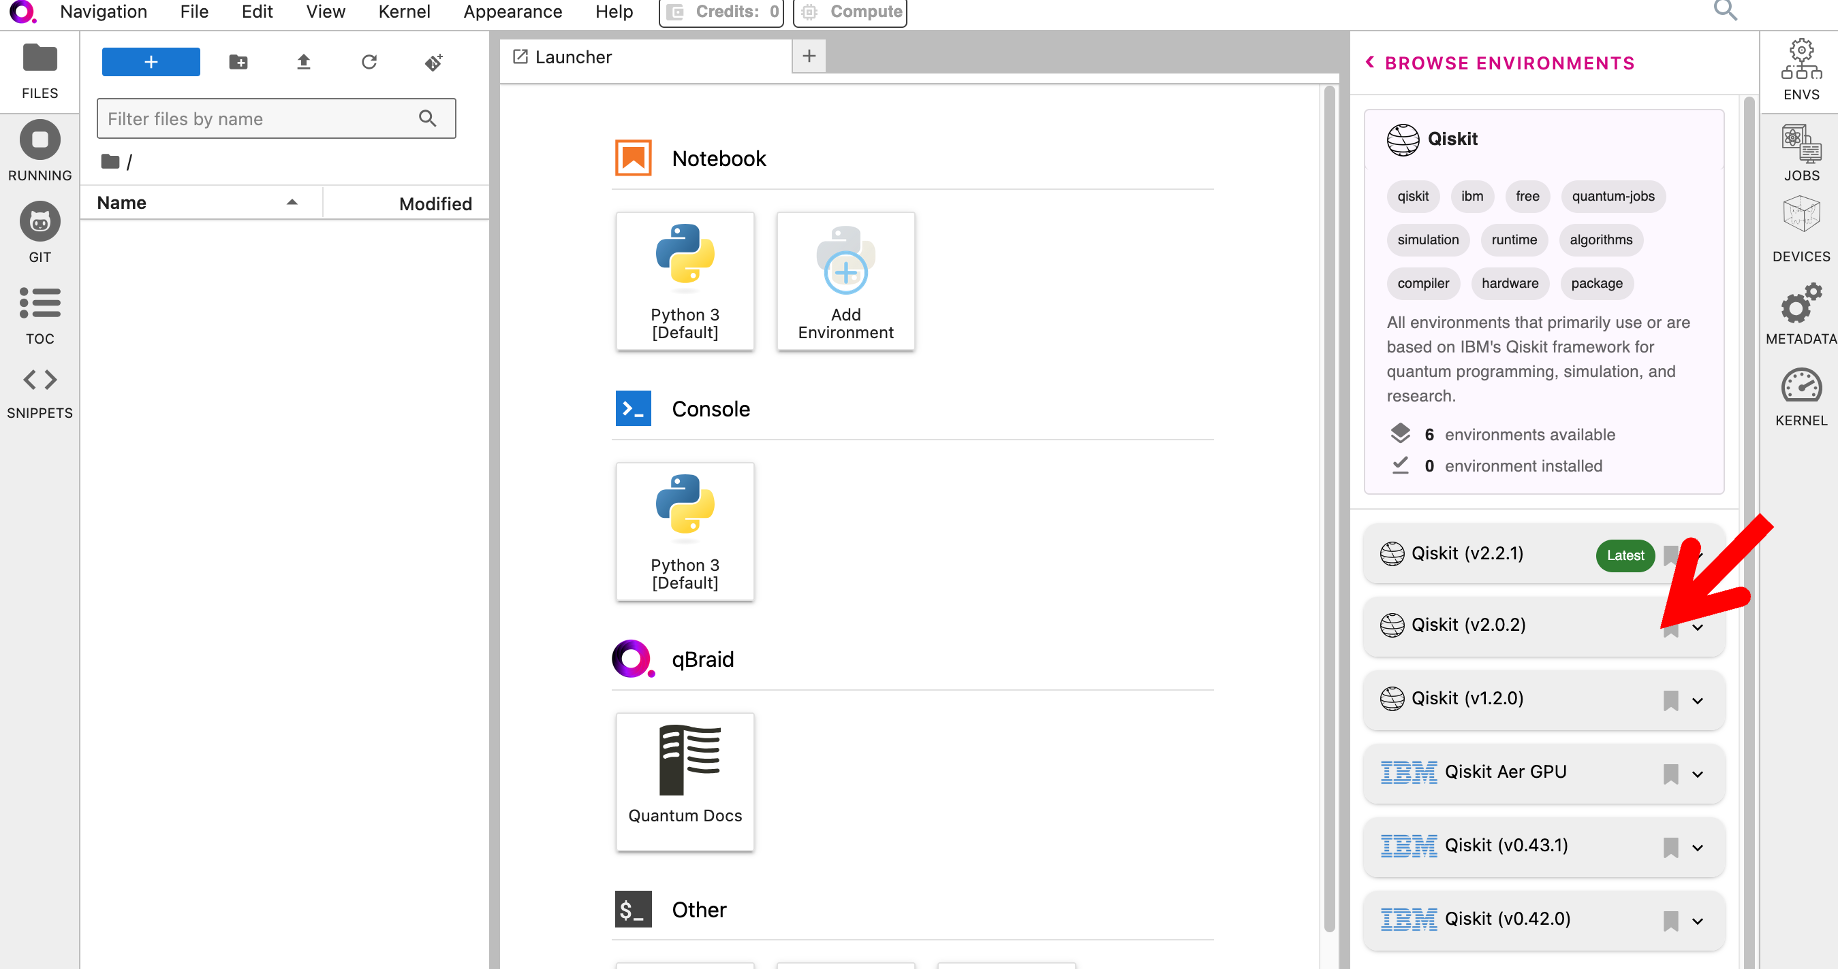
Task: Open the Help menu
Action: pyautogui.click(x=614, y=12)
